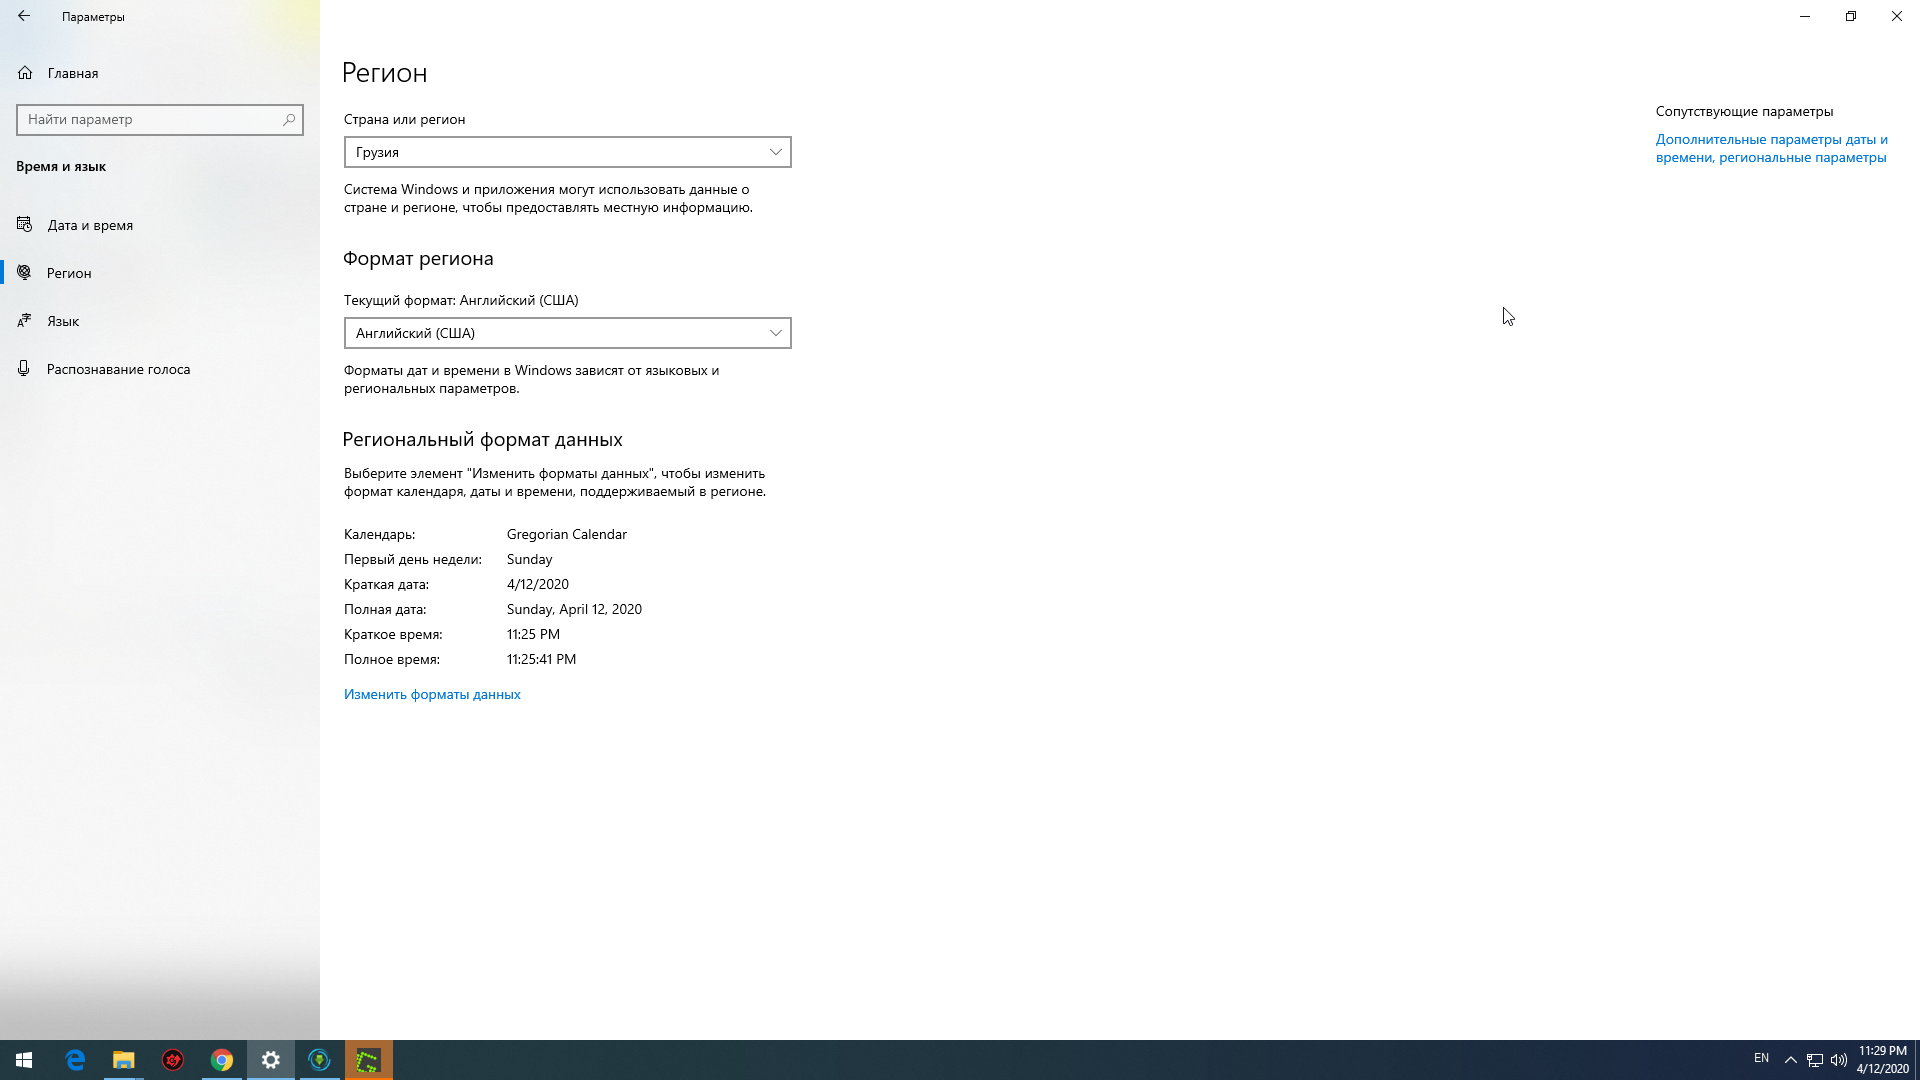Click the volume icon in tray
The width and height of the screenshot is (1920, 1080).
1838,1060
